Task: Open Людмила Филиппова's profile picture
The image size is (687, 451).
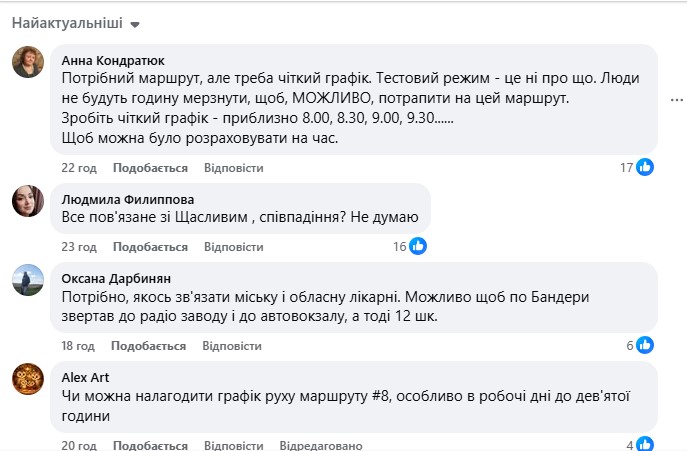Action: pyautogui.click(x=27, y=201)
